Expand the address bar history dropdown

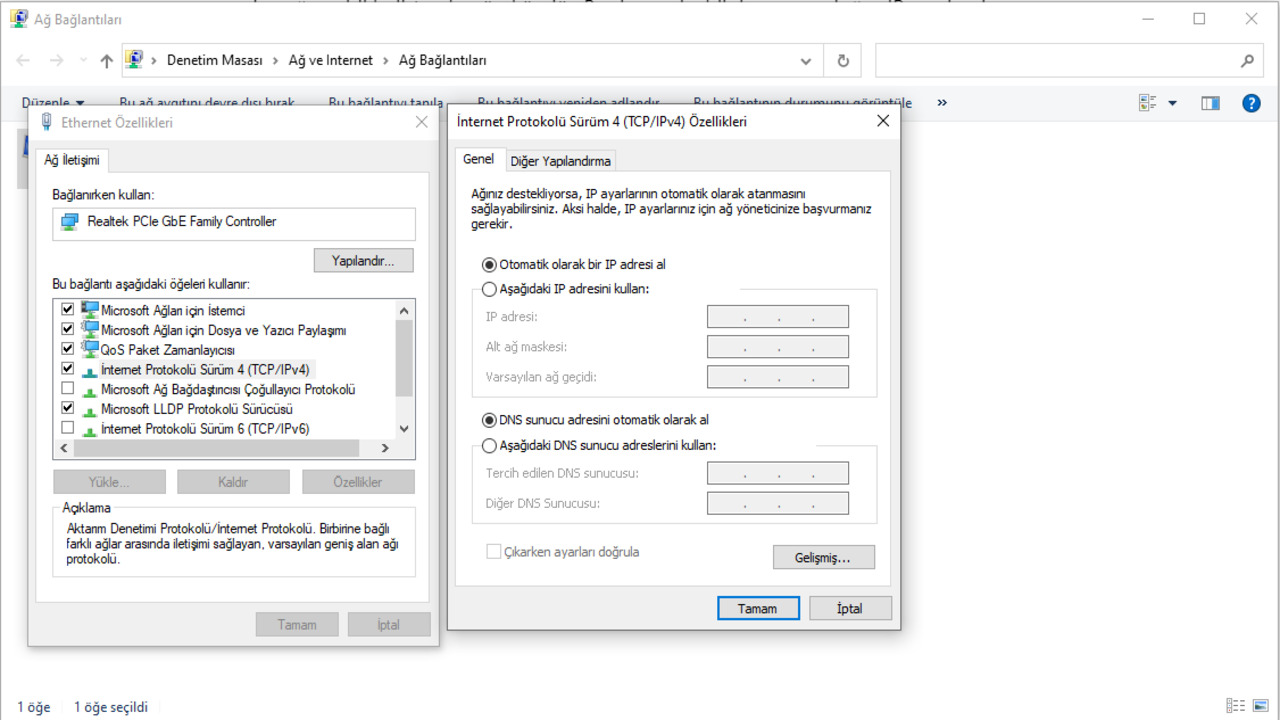click(806, 61)
